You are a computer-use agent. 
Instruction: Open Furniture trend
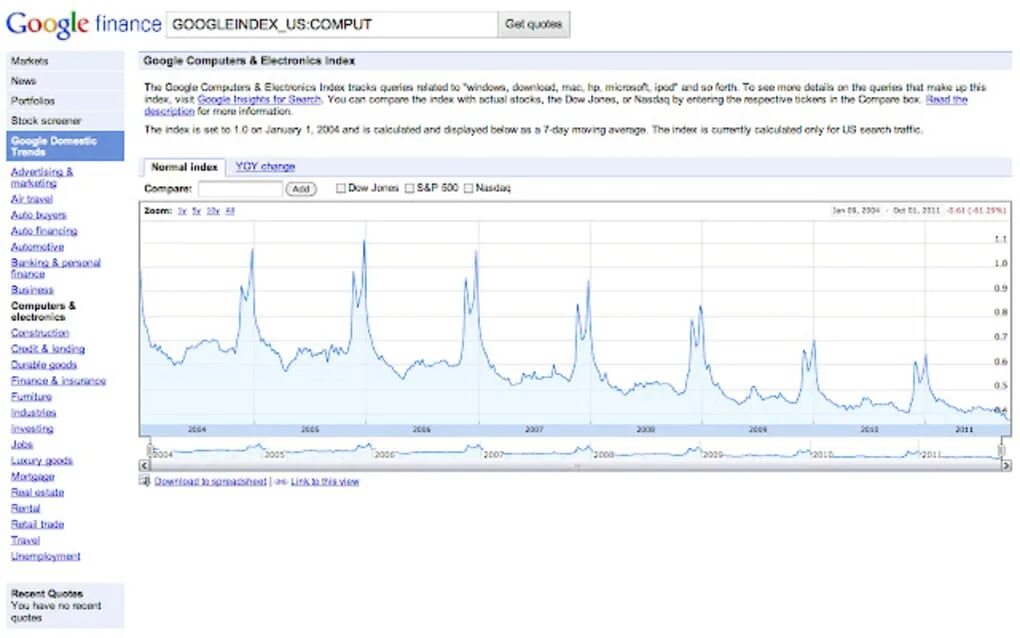(x=31, y=397)
